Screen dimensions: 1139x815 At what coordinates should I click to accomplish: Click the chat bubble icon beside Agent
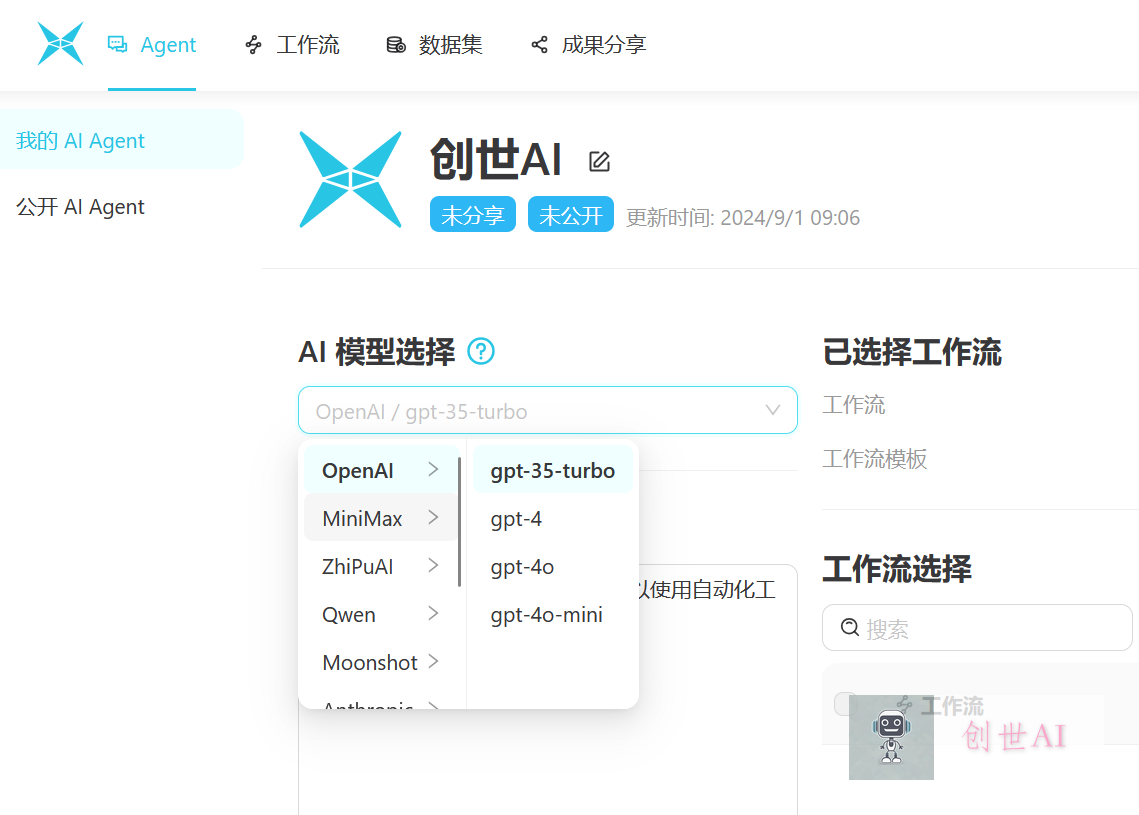click(x=117, y=44)
